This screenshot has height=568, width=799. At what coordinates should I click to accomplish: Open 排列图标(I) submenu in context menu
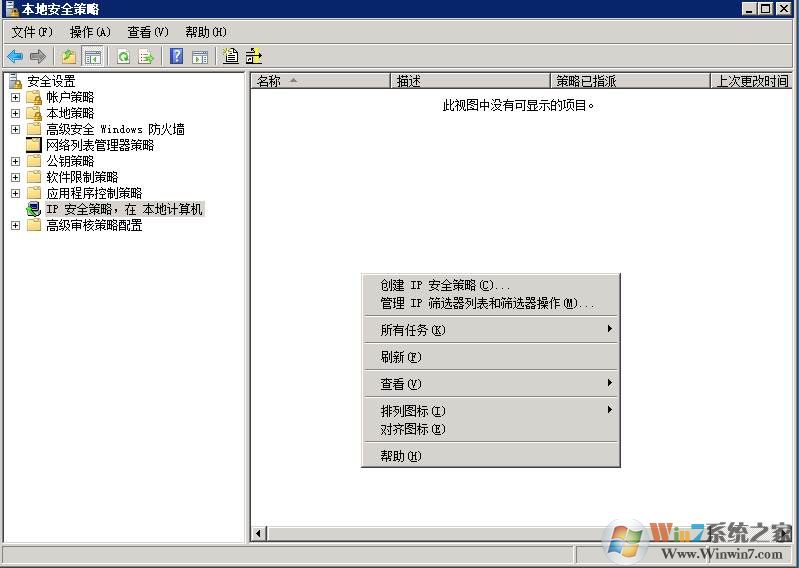click(491, 411)
